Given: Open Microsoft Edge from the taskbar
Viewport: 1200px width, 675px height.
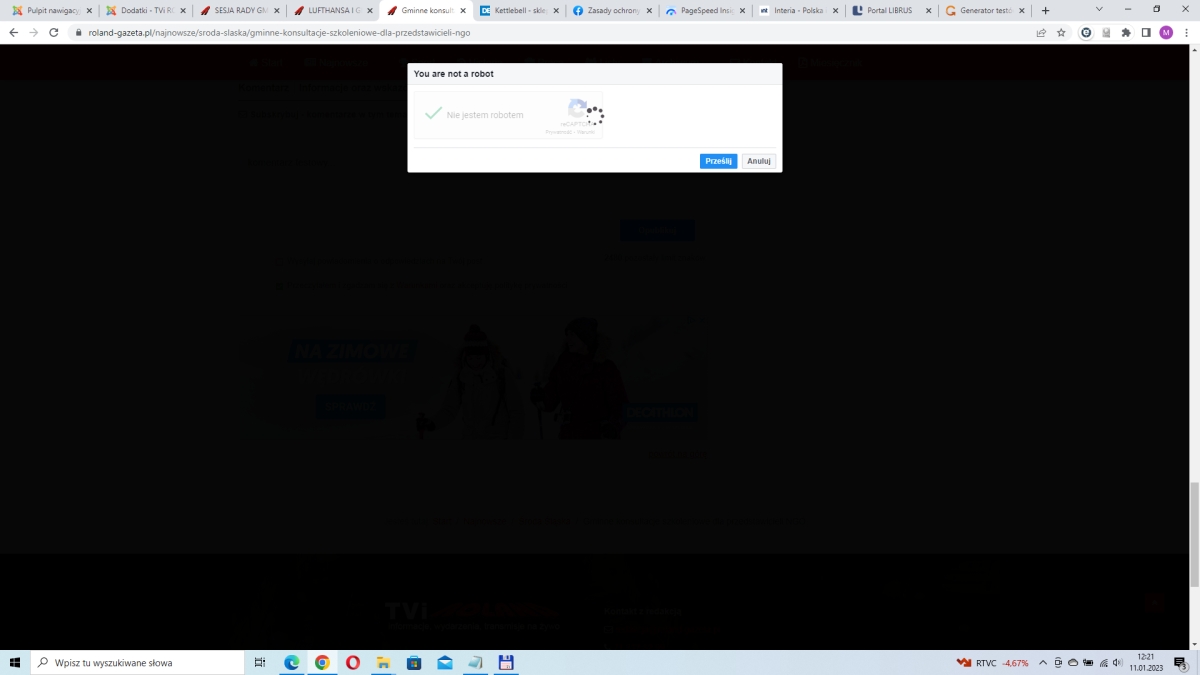Looking at the screenshot, I should 292,662.
